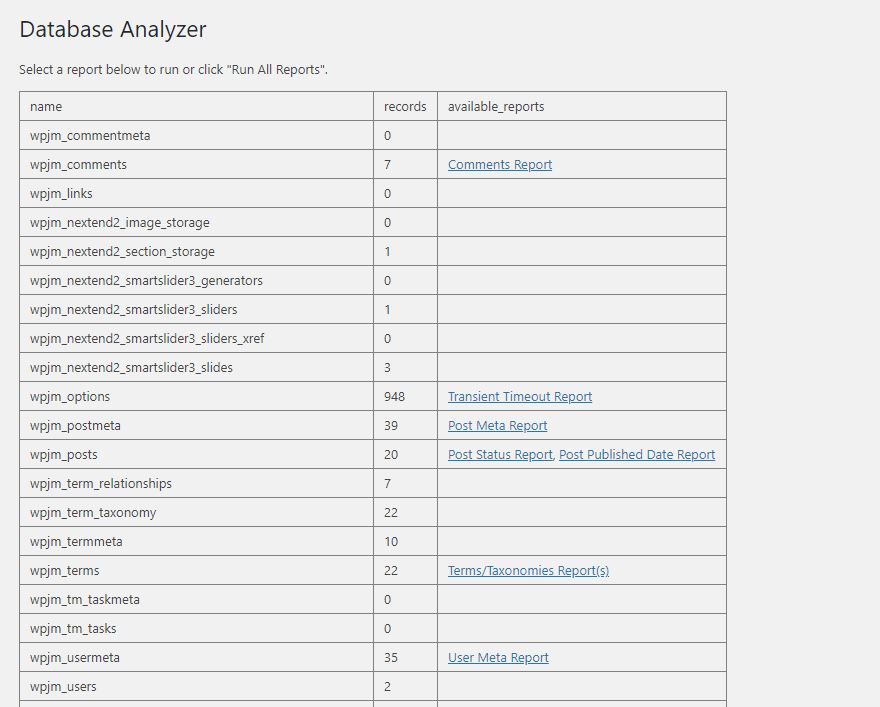
Task: Open the Comments Report link
Action: click(499, 164)
